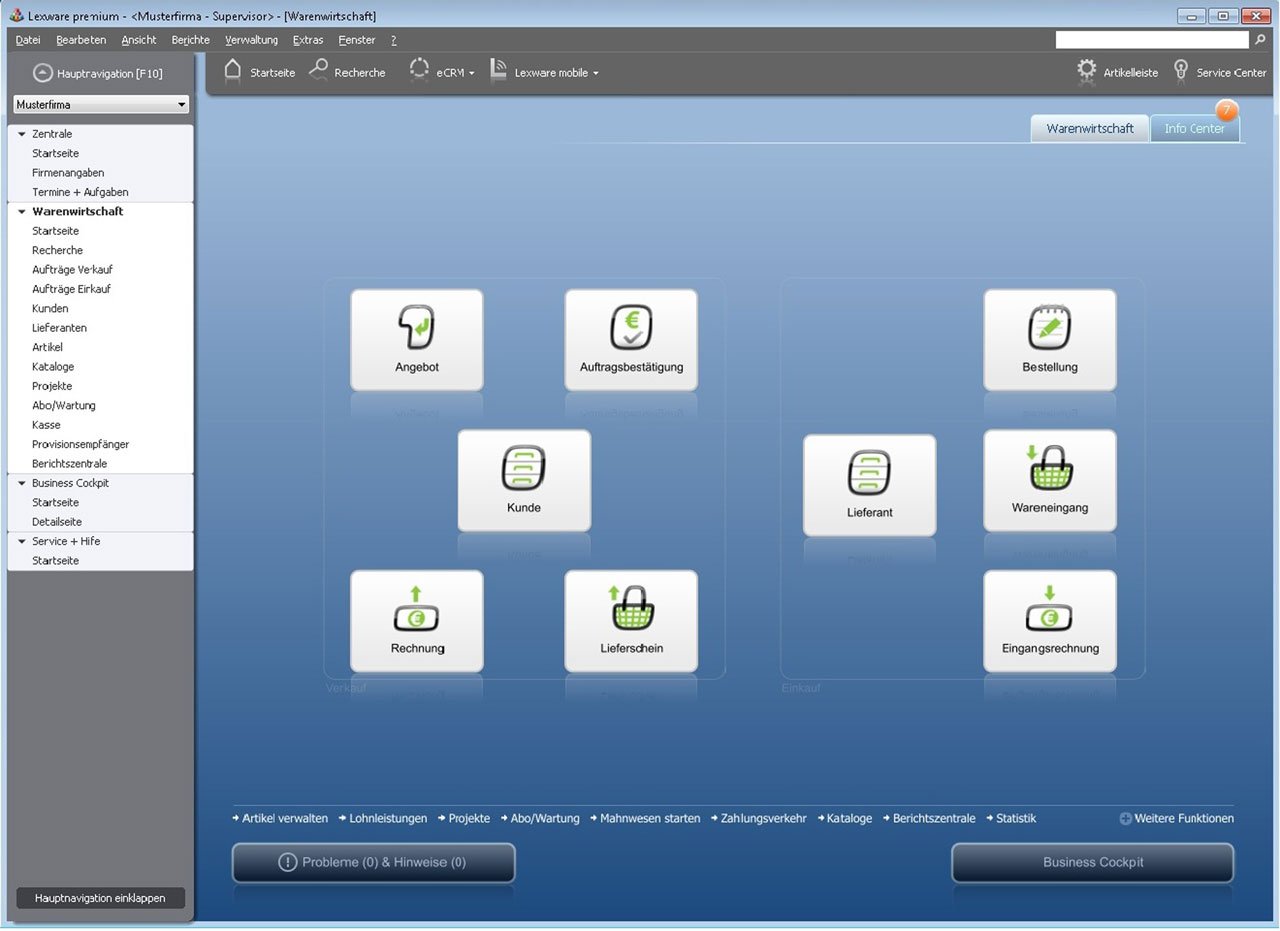Click the Hauptnavigation collapse arrow icon
The width and height of the screenshot is (1280, 931).
point(43,73)
